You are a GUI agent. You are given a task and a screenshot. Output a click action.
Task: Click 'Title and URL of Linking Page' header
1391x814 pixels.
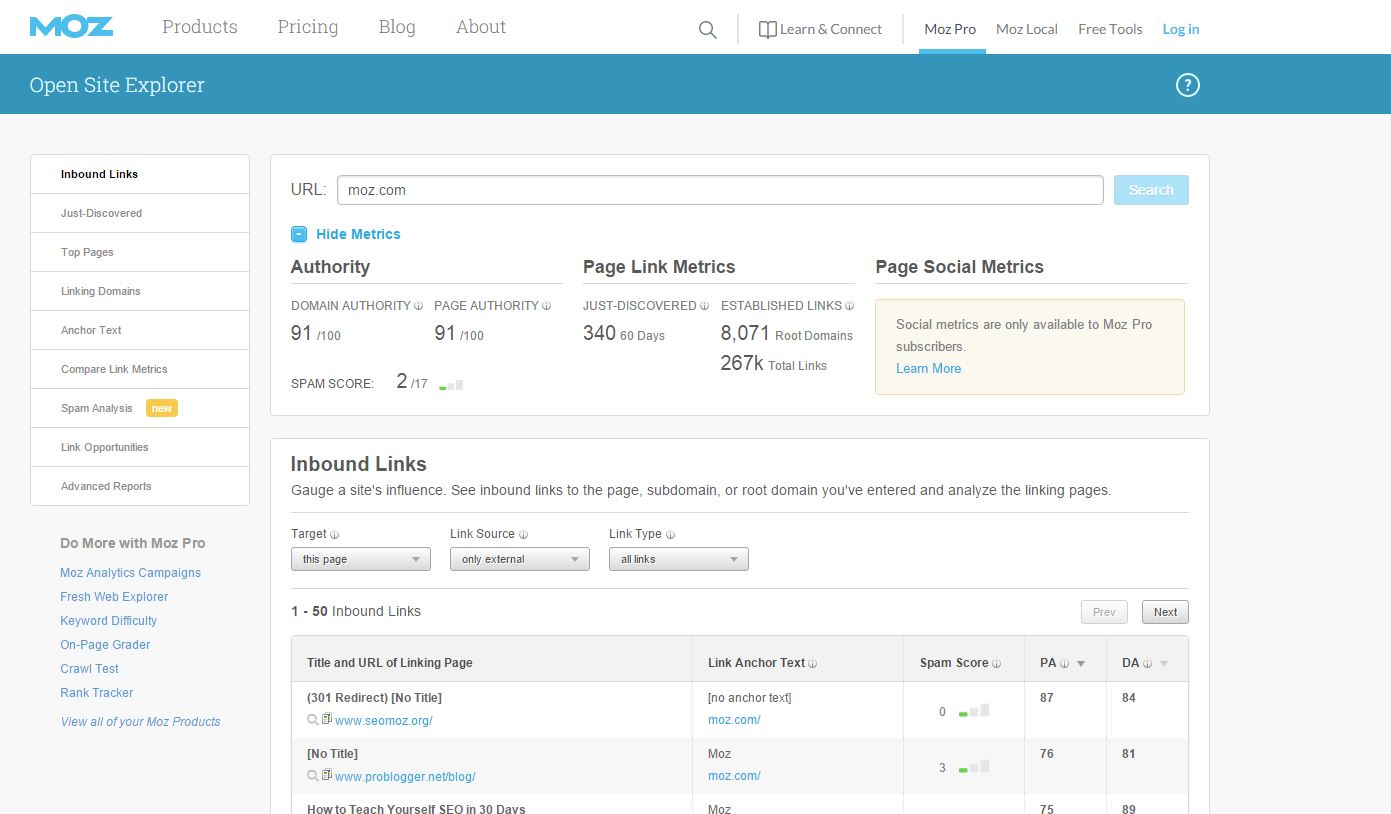[x=390, y=663]
